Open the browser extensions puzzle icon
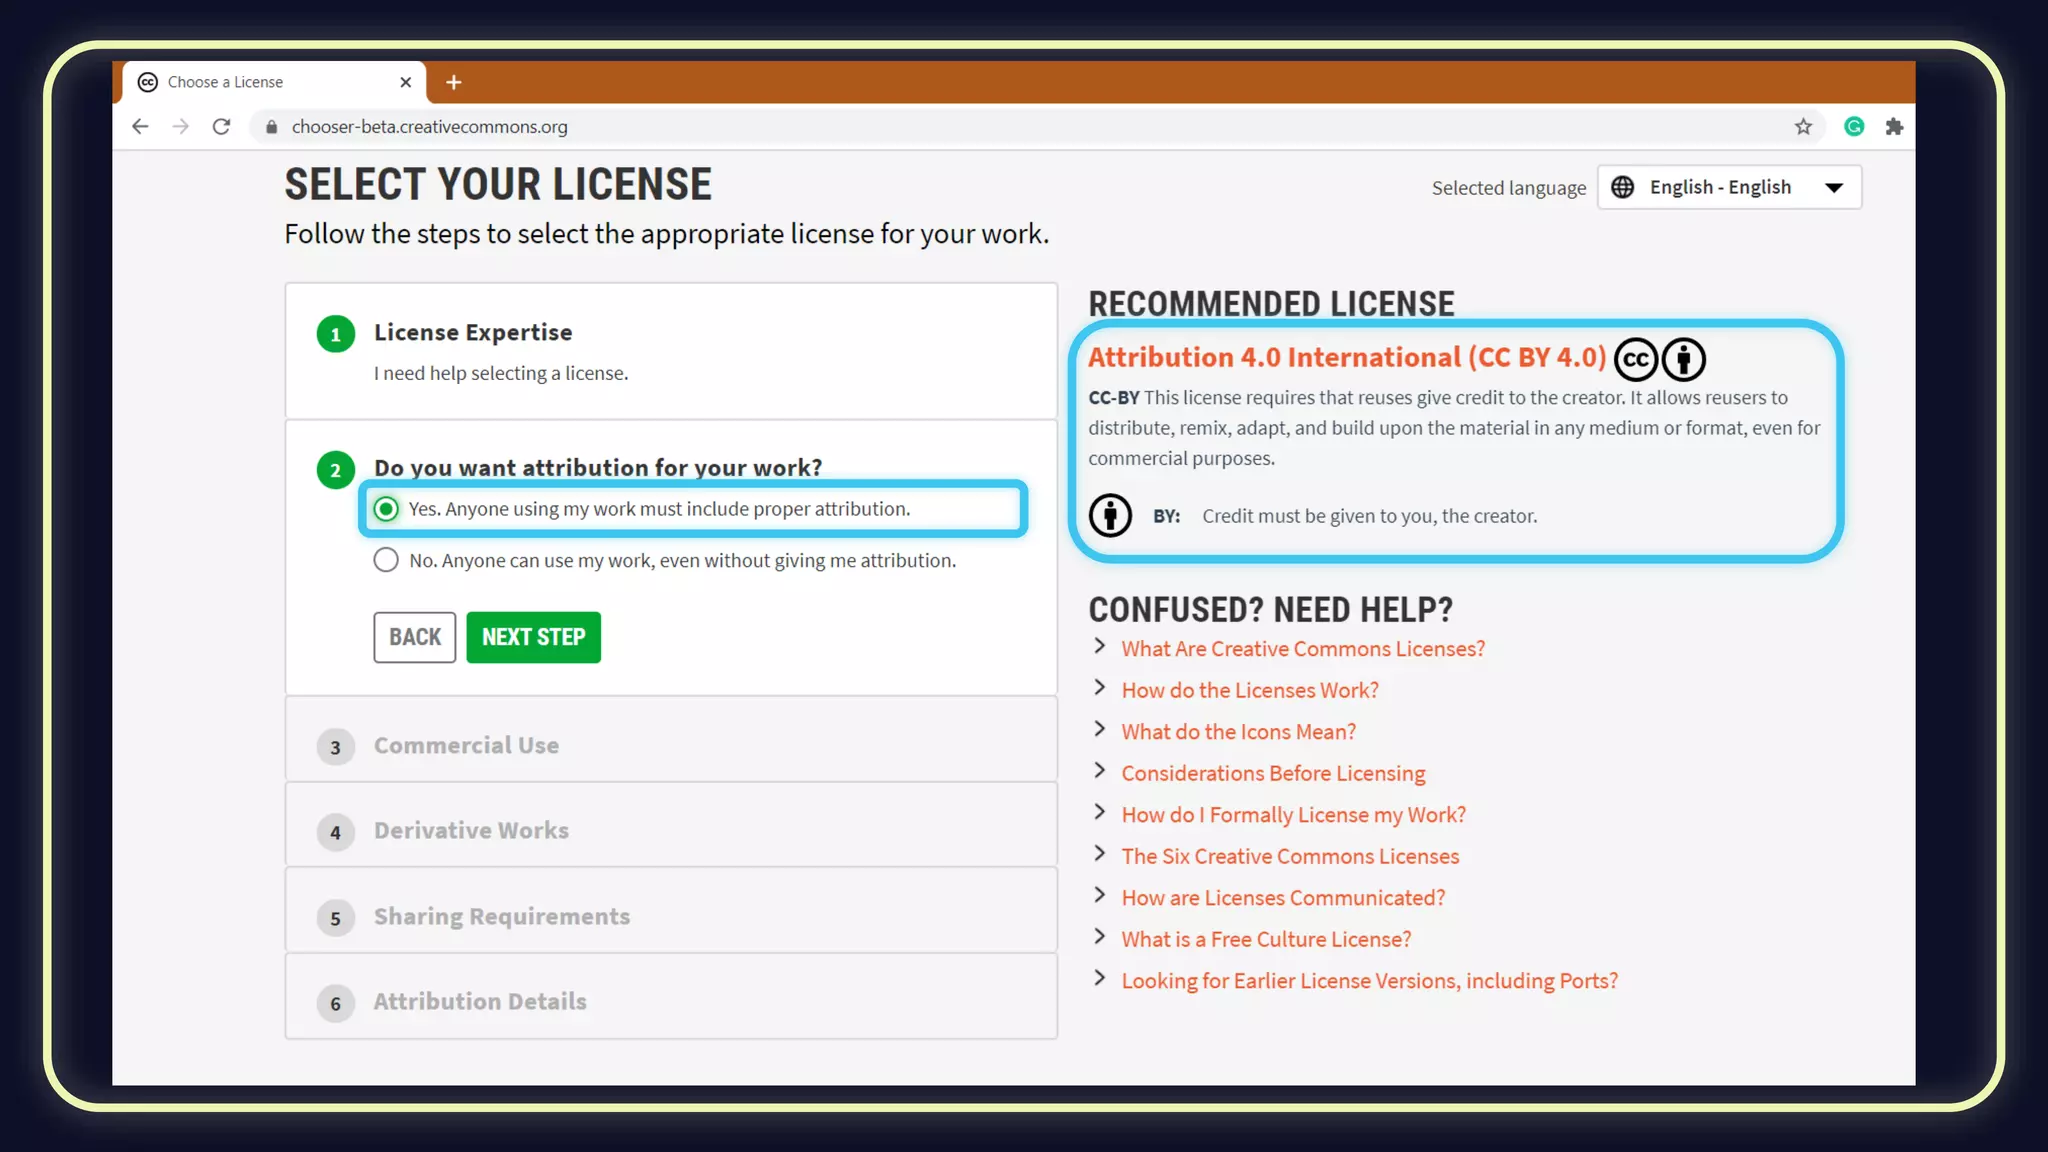Screen dimensions: 2048x1152 1894,127
